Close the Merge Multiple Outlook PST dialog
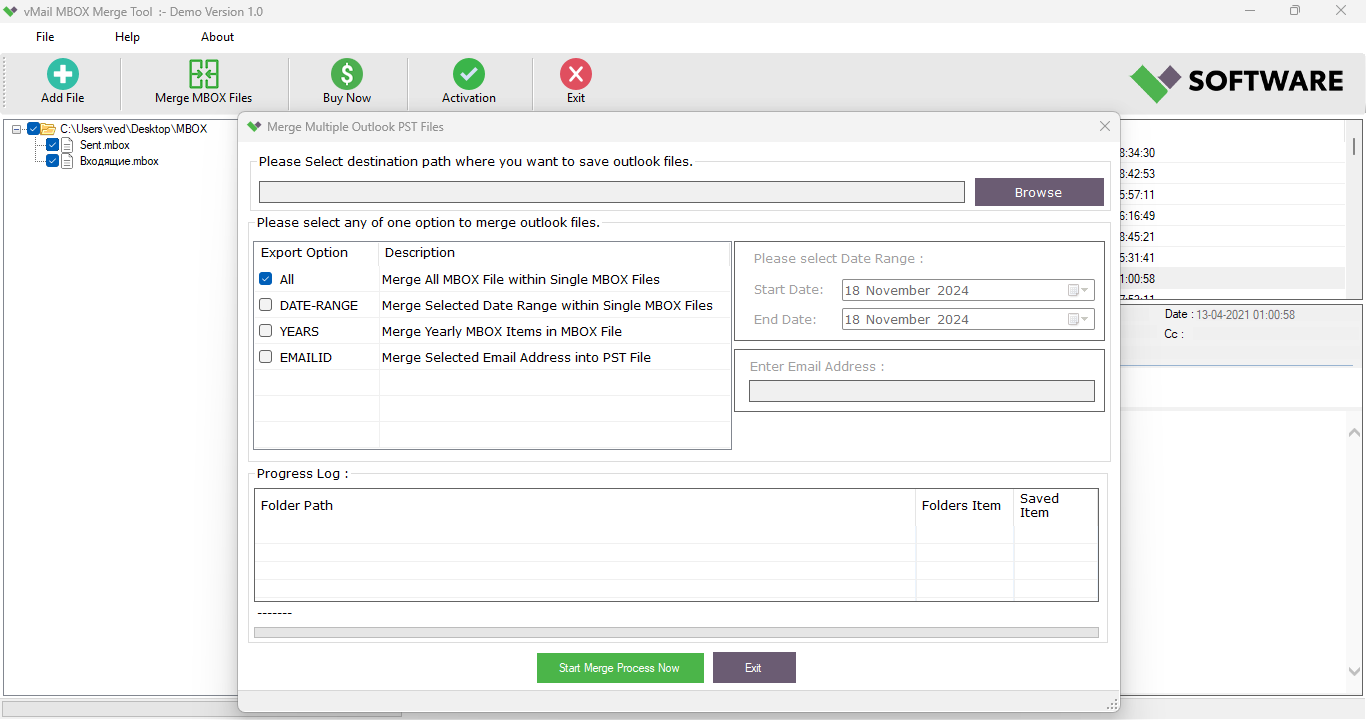Screen dimensions: 1366x720 click(x=1105, y=127)
